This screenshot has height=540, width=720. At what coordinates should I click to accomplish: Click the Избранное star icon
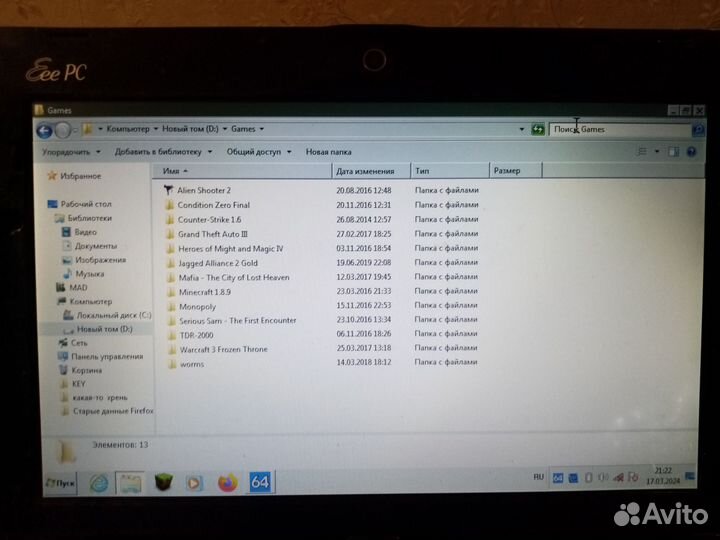(x=52, y=175)
